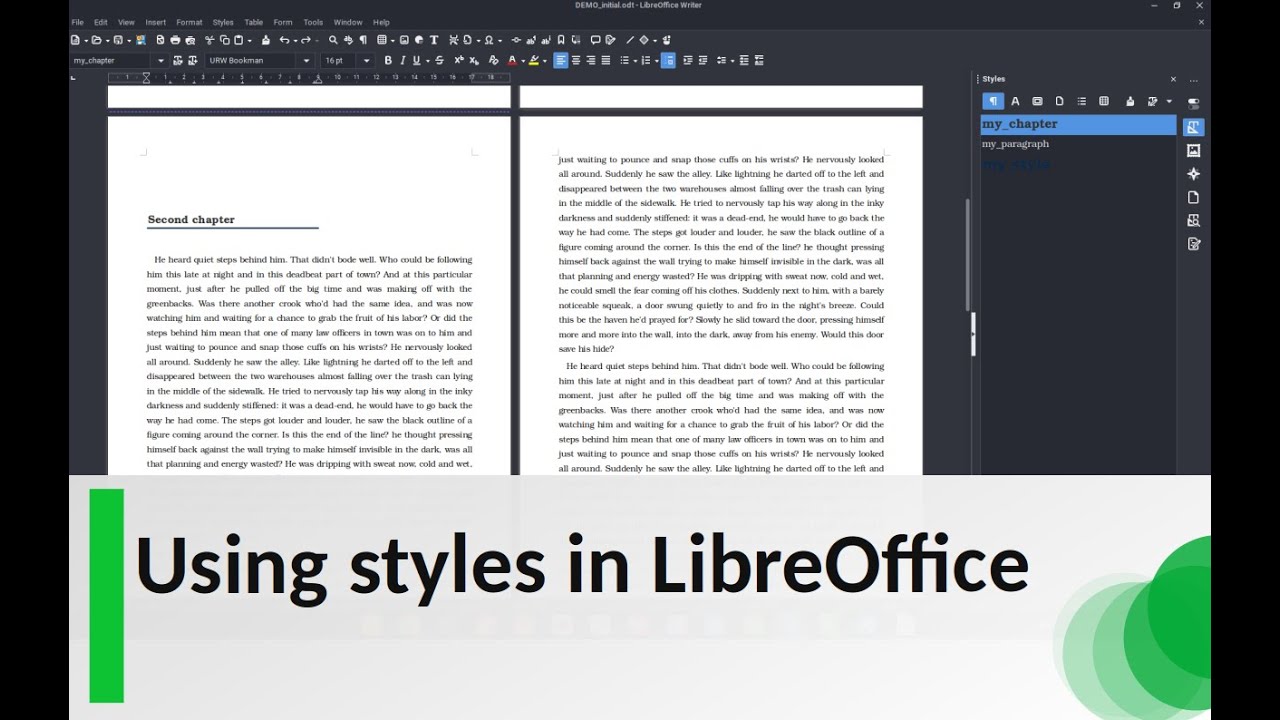The width and height of the screenshot is (1280, 720).
Task: Select Center Horizontally alignment
Action: click(x=575, y=60)
